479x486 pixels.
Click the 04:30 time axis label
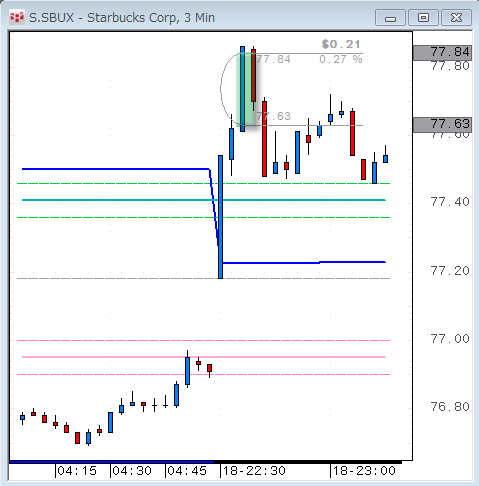132,471
